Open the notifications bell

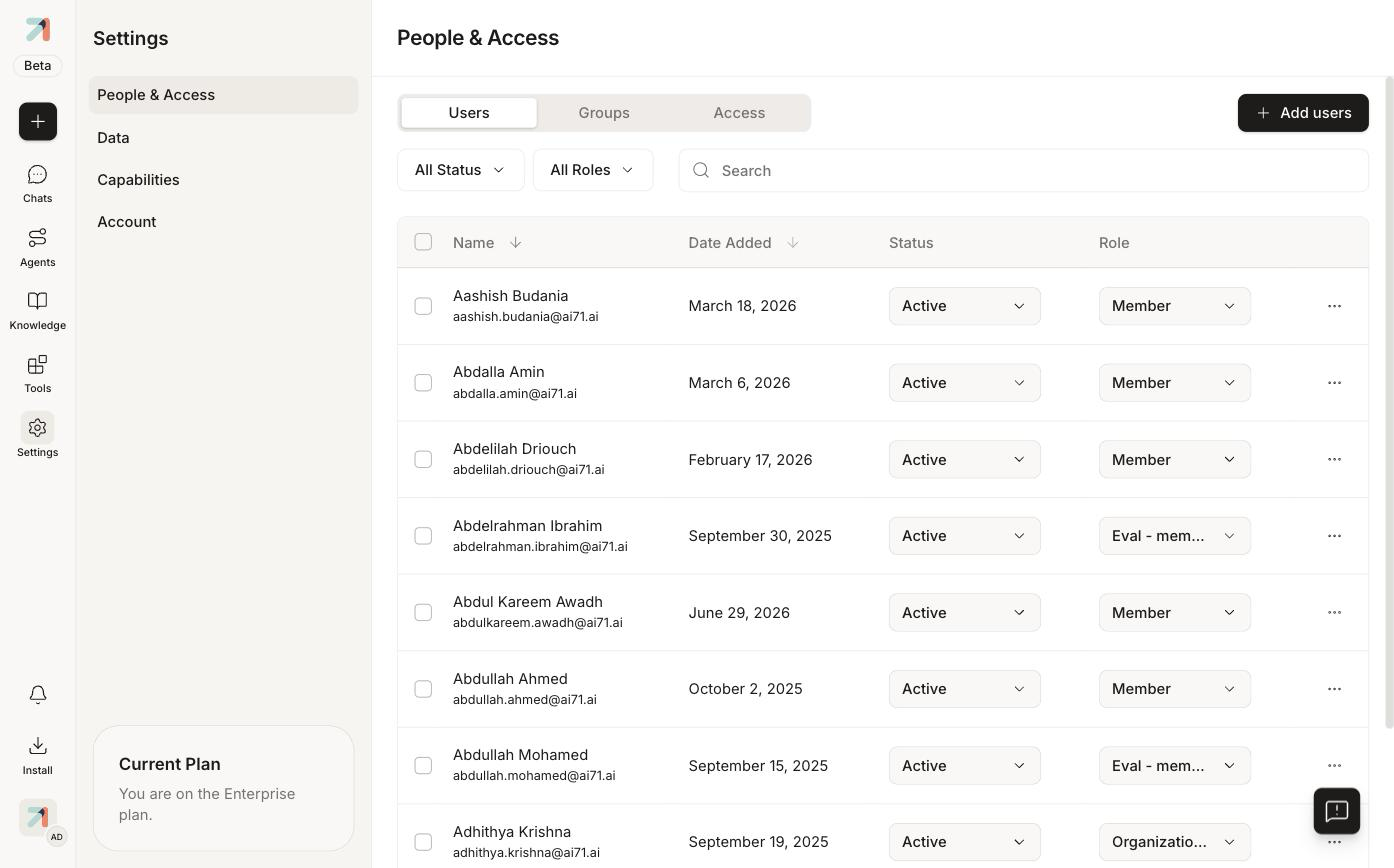pos(38,694)
